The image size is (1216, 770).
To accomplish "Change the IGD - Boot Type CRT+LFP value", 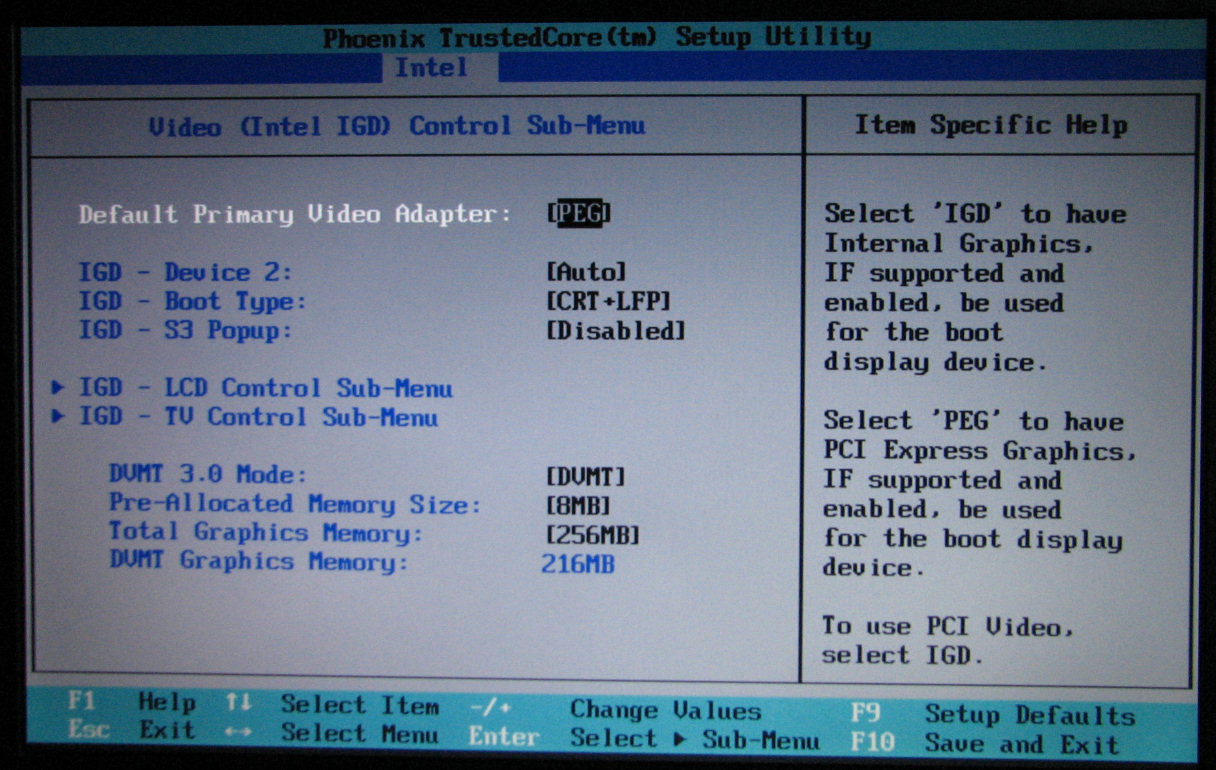I will [608, 301].
